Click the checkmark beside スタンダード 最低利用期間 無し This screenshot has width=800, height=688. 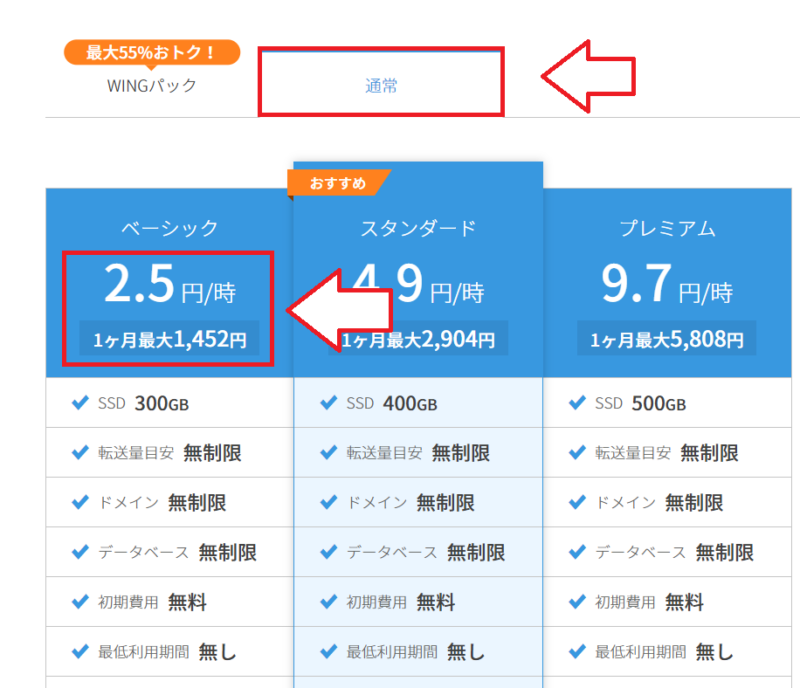click(330, 652)
